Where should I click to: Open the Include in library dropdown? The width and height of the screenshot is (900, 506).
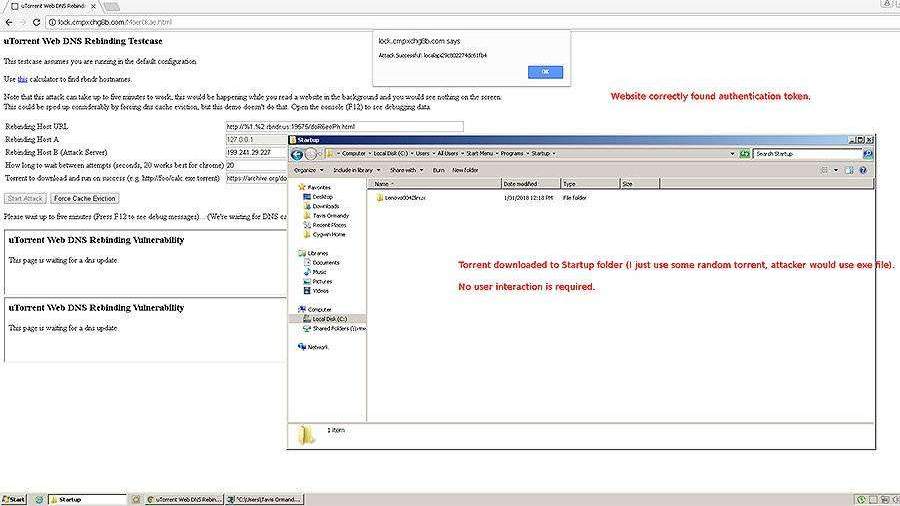[355, 170]
